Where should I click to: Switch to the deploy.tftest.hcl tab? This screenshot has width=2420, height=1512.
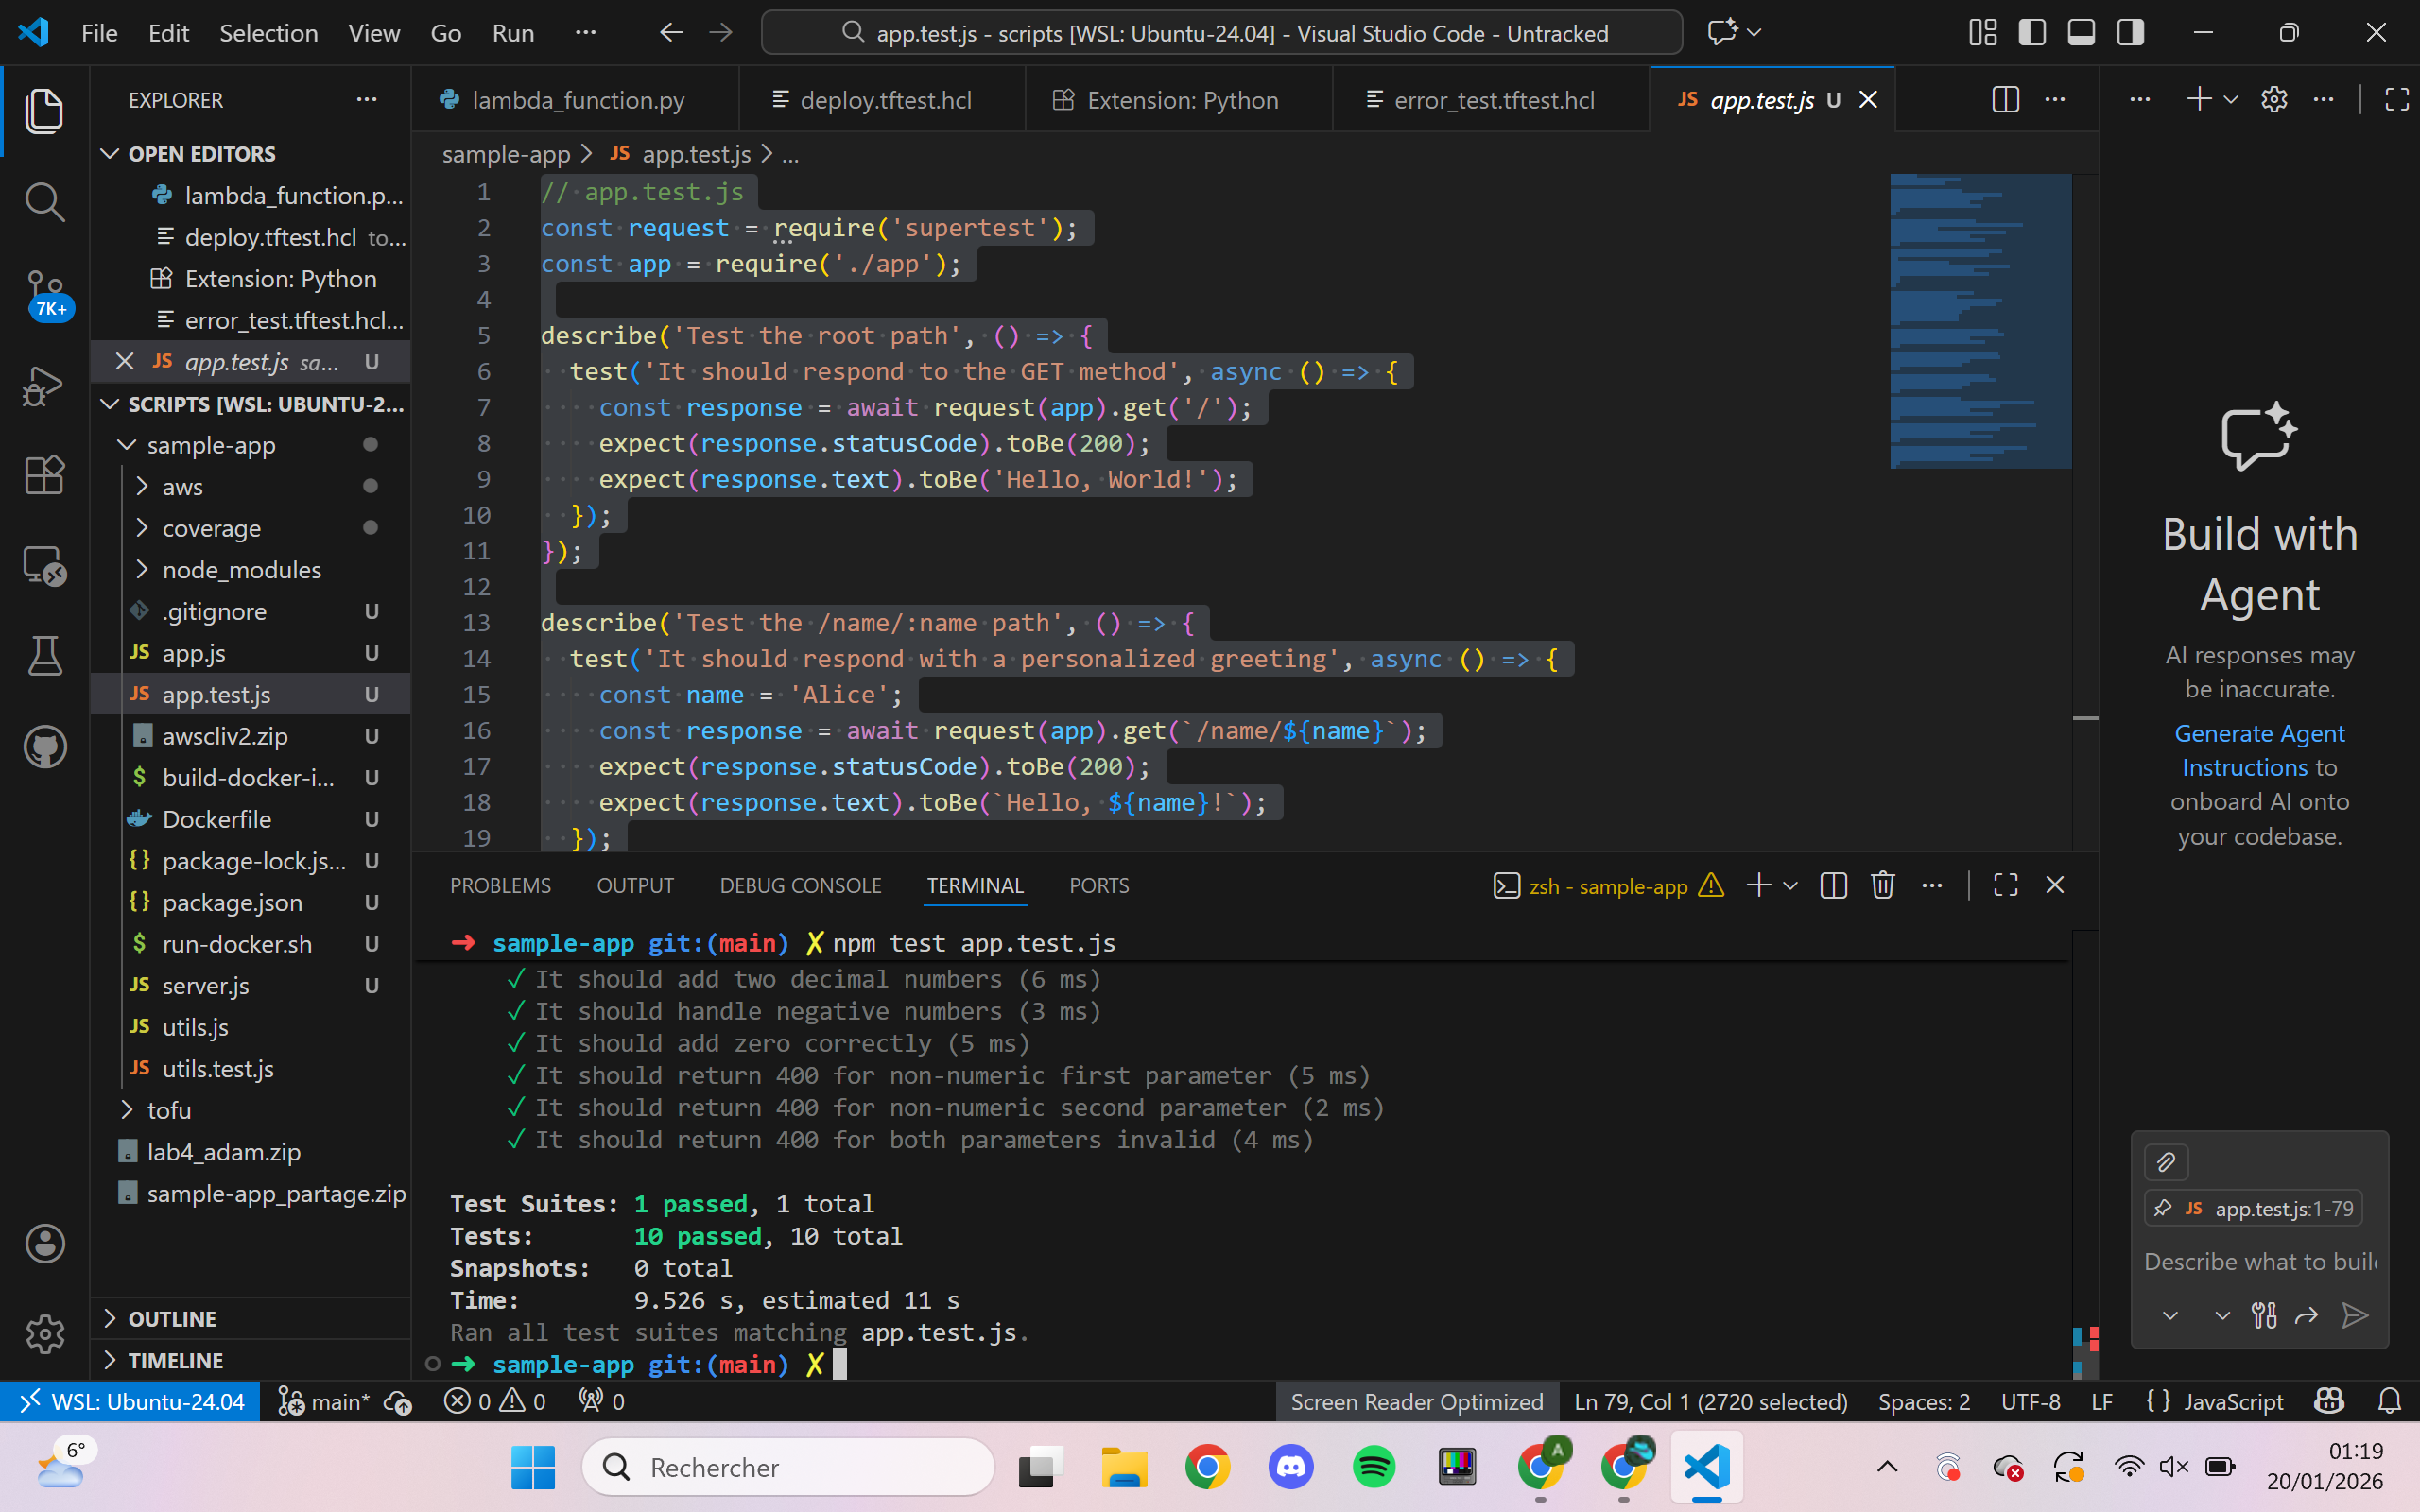(884, 99)
